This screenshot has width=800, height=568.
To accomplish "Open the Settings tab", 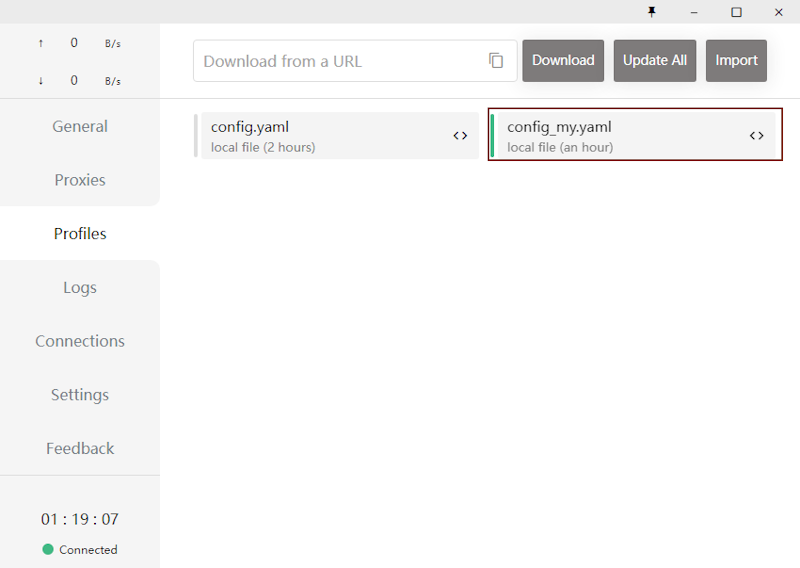I will pos(80,395).
